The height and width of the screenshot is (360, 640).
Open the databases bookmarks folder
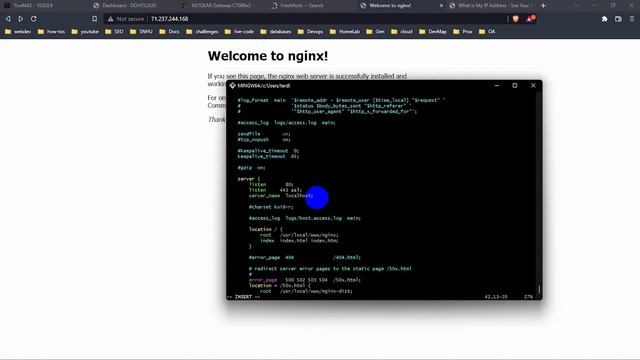(276, 31)
